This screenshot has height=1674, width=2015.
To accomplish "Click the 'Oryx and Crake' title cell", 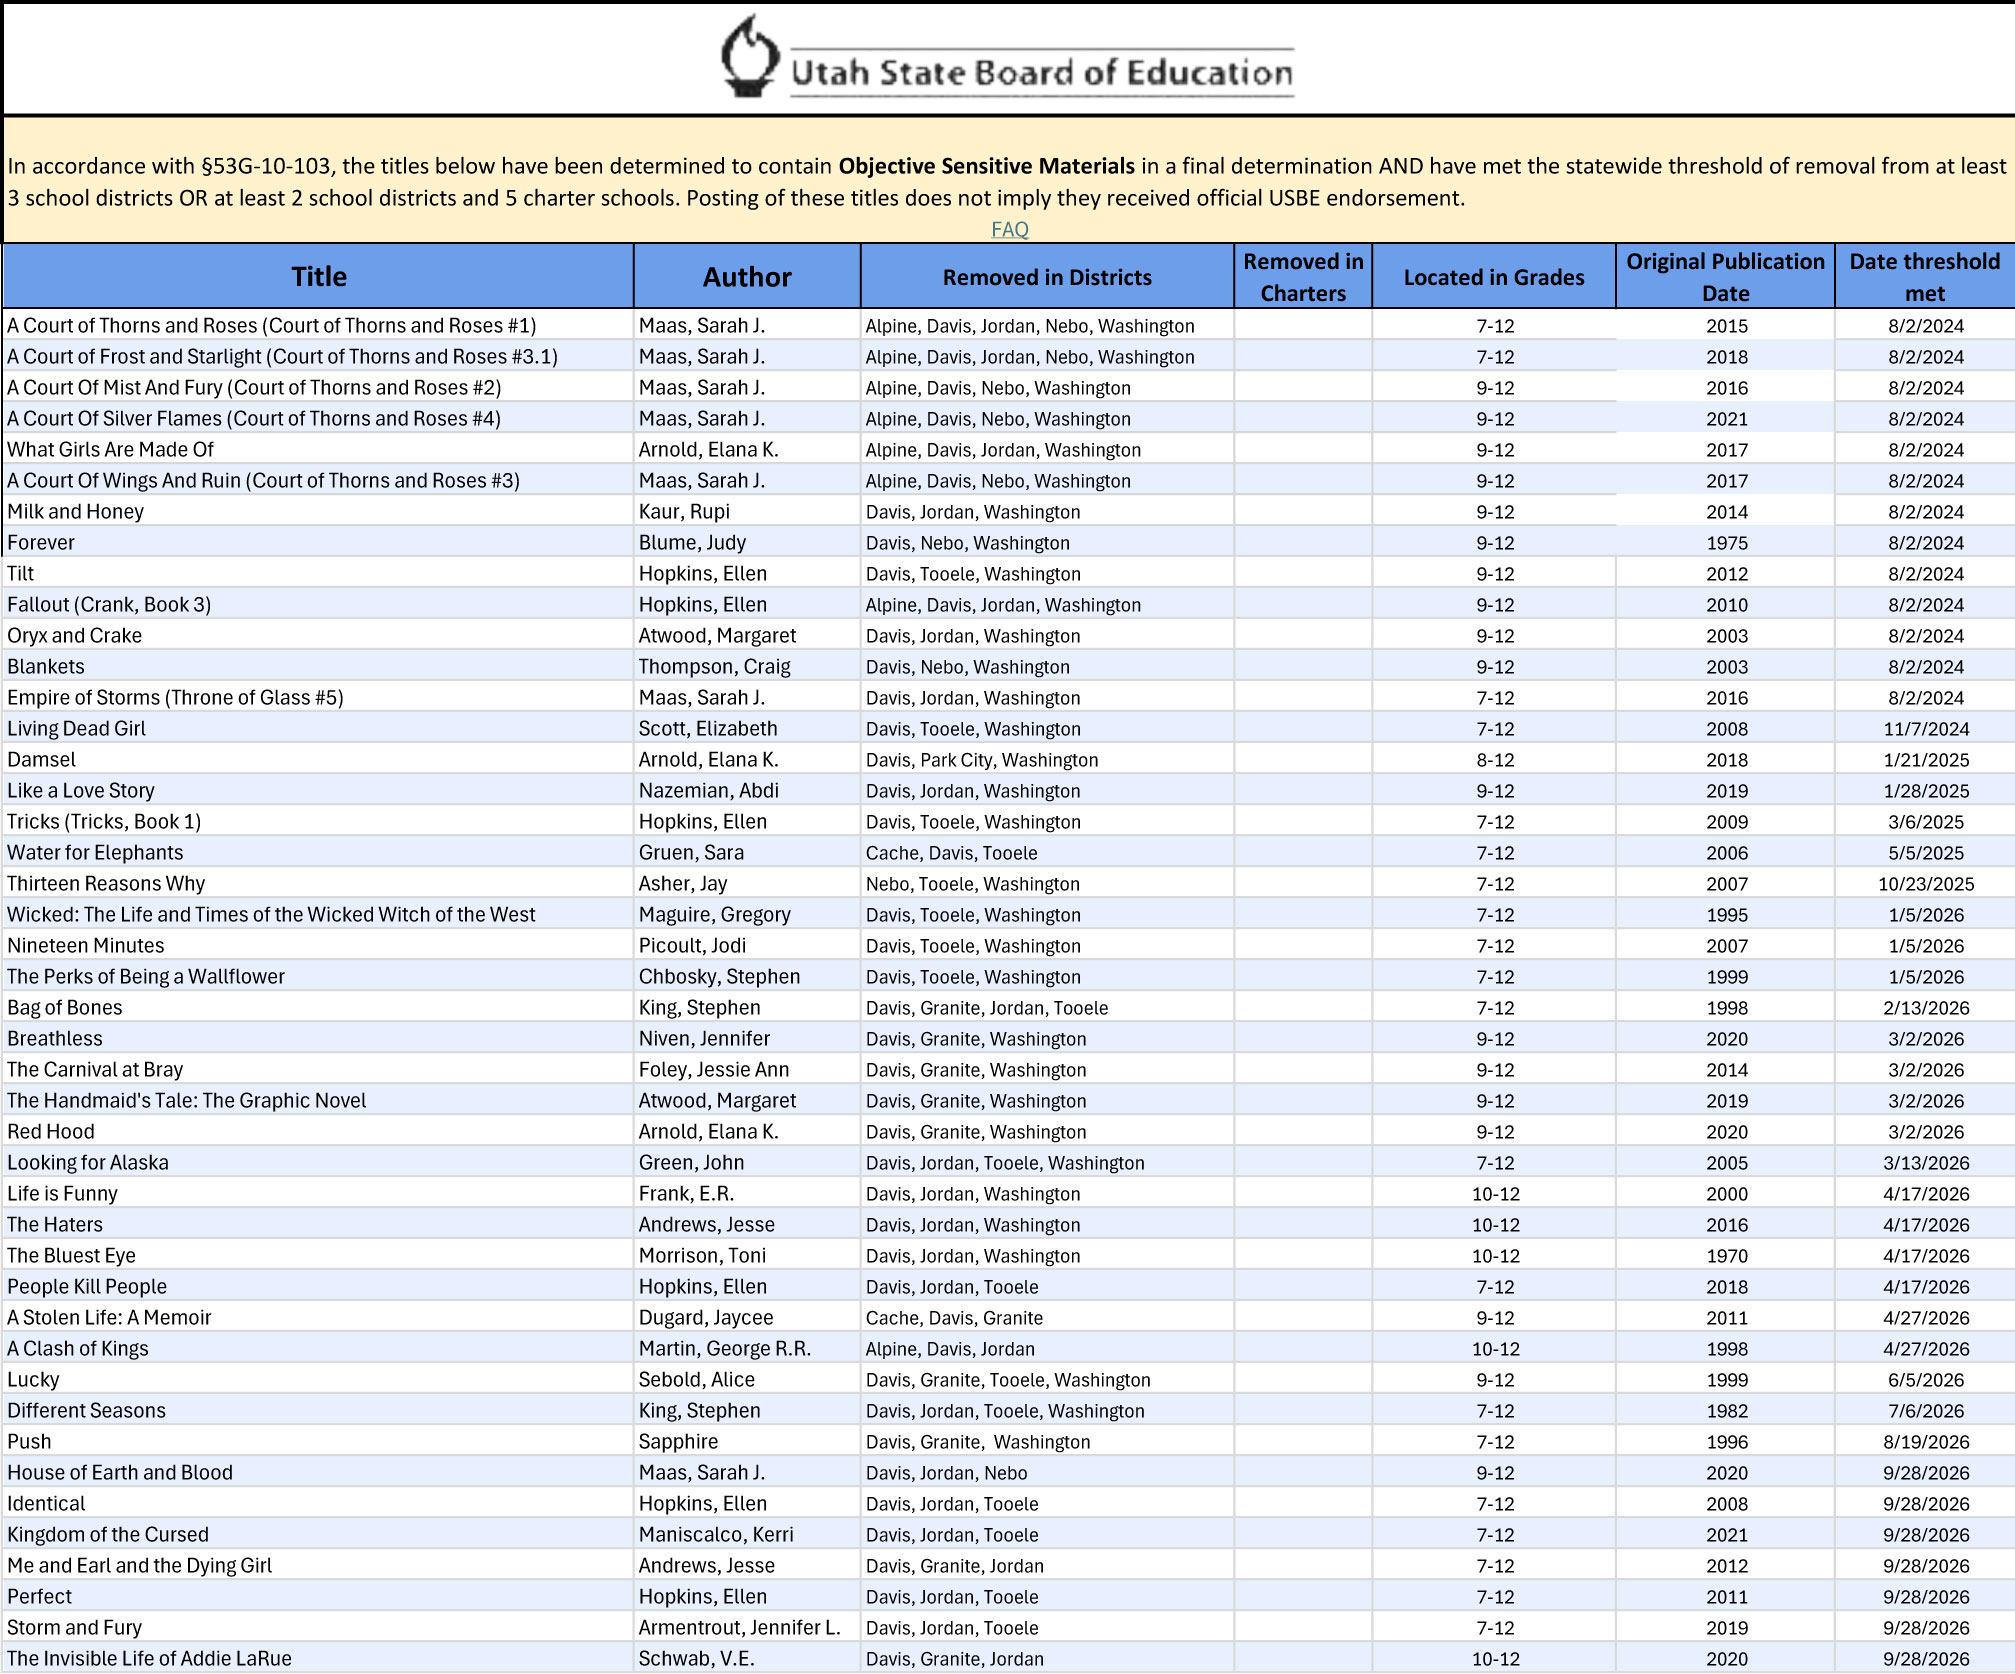I will 318,636.
